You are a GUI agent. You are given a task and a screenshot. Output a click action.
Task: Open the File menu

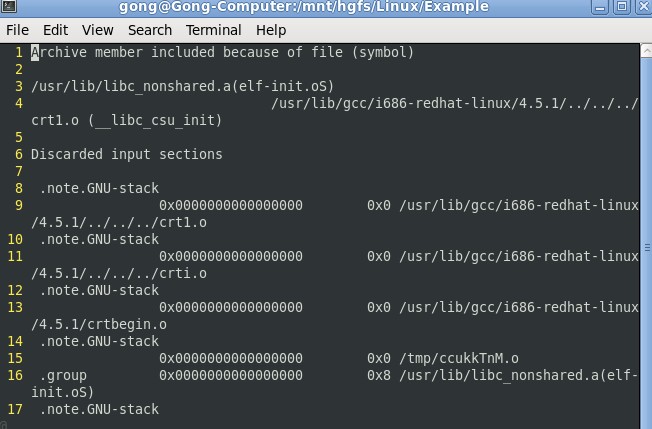(x=17, y=30)
